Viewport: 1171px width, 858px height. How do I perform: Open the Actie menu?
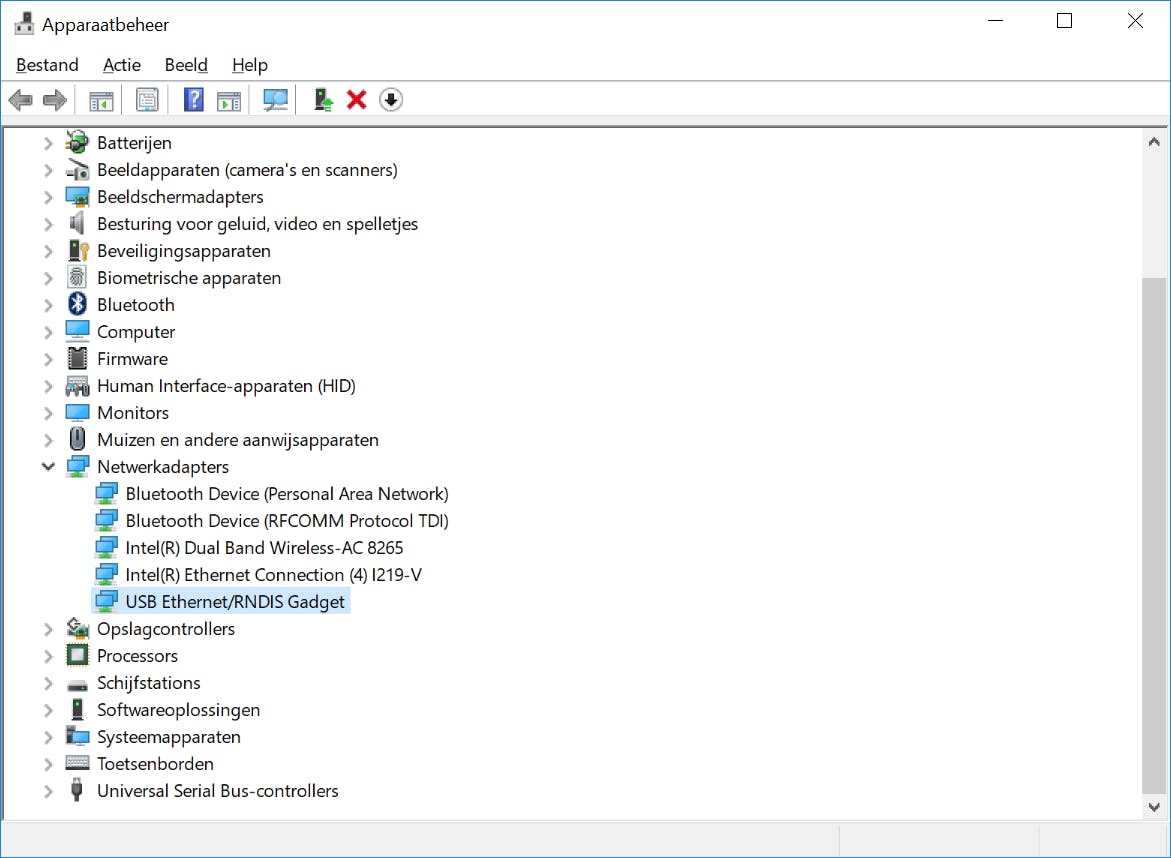[x=122, y=65]
